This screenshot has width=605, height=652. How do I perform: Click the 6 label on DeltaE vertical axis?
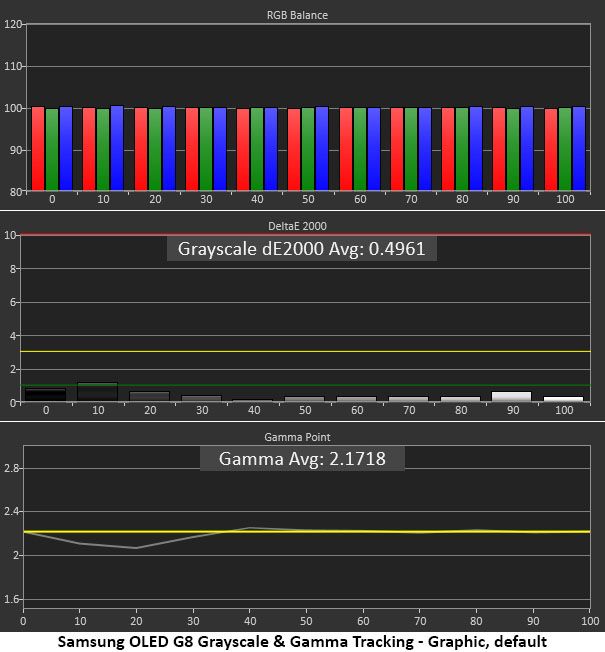click(x=13, y=302)
